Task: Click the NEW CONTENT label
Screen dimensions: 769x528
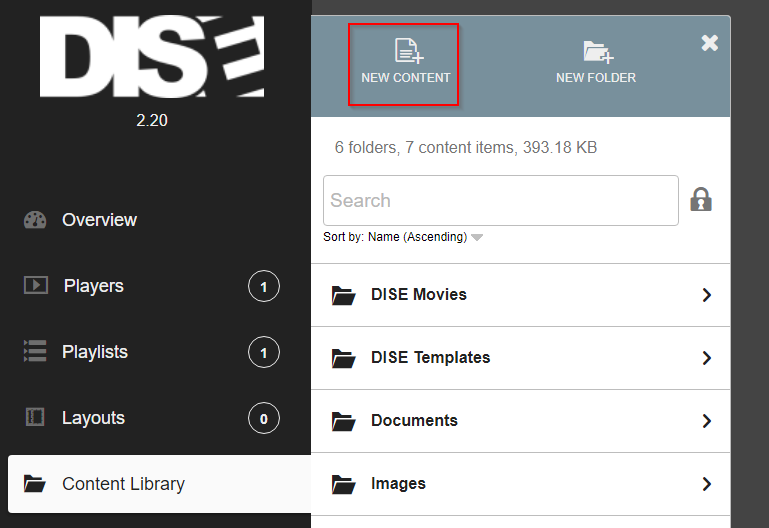Action: (x=406, y=78)
